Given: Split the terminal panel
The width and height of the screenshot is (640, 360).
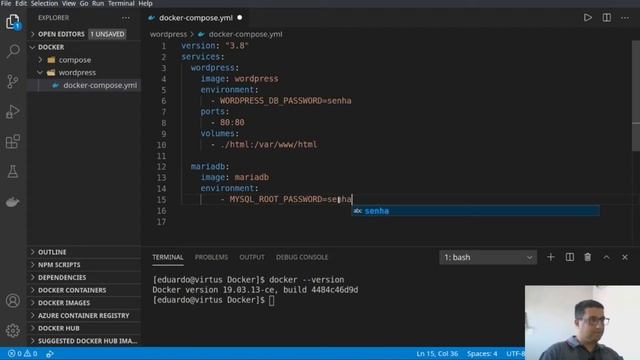Looking at the screenshot, I should tap(569, 257).
